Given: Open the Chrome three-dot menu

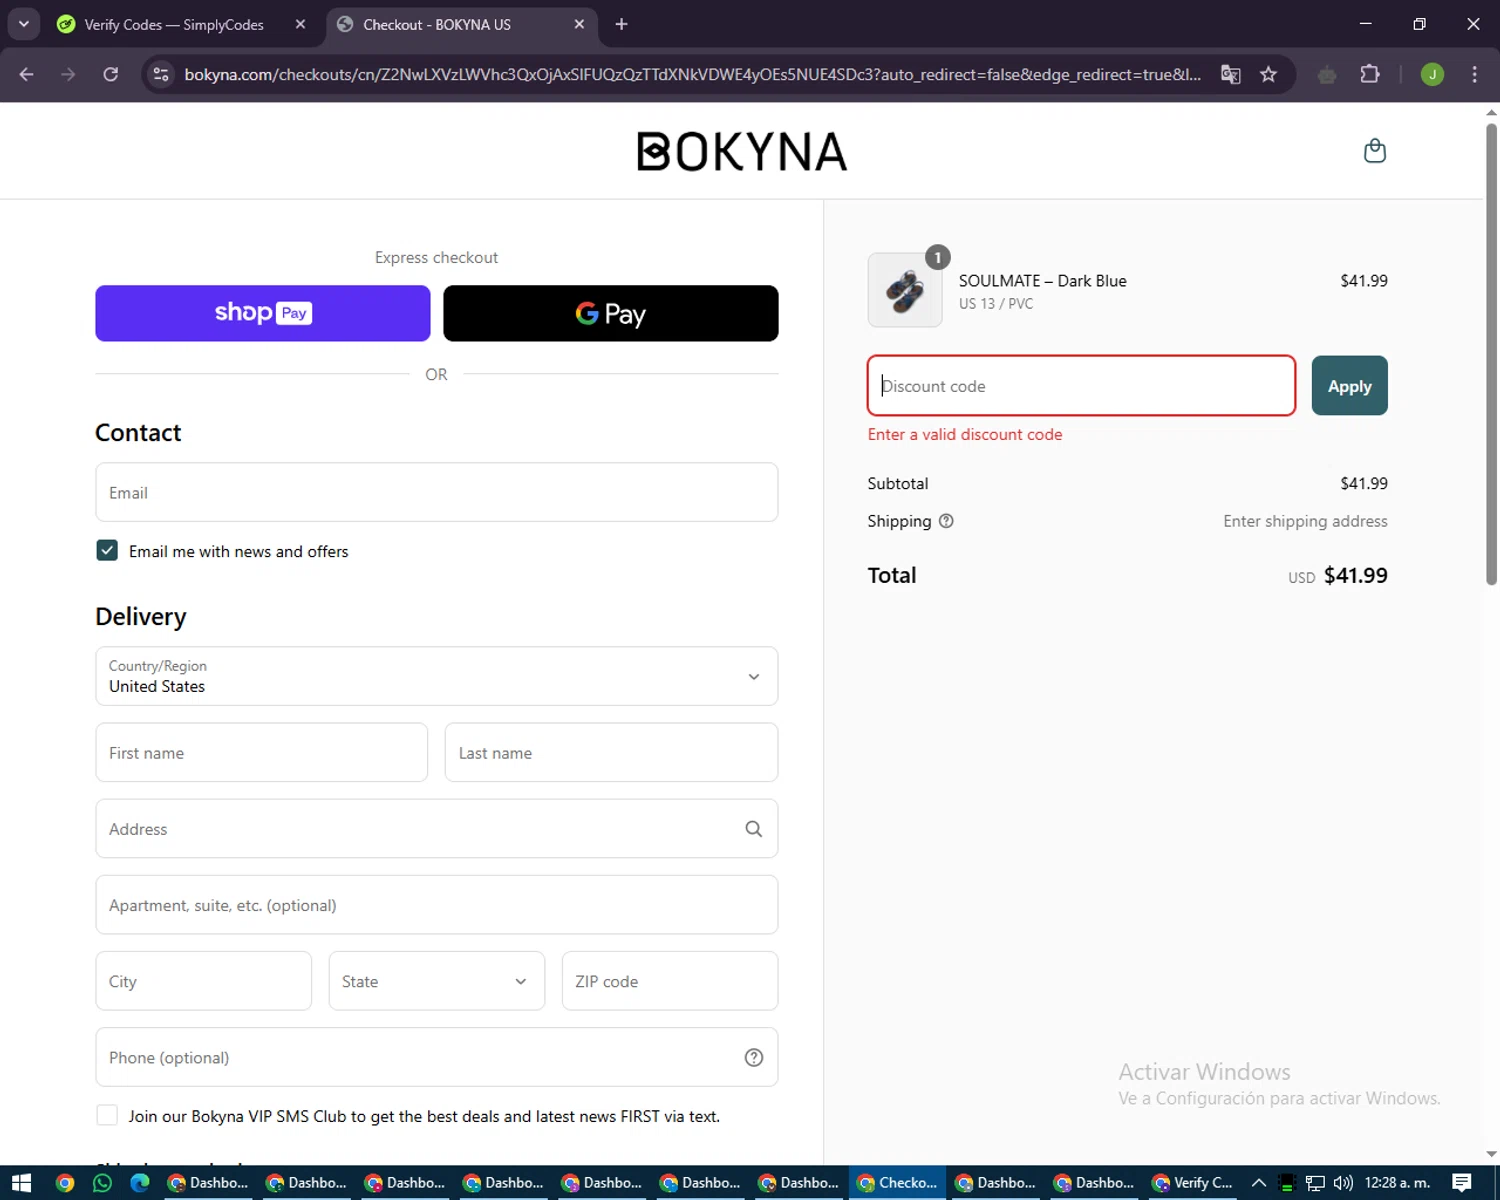Looking at the screenshot, I should (1474, 74).
